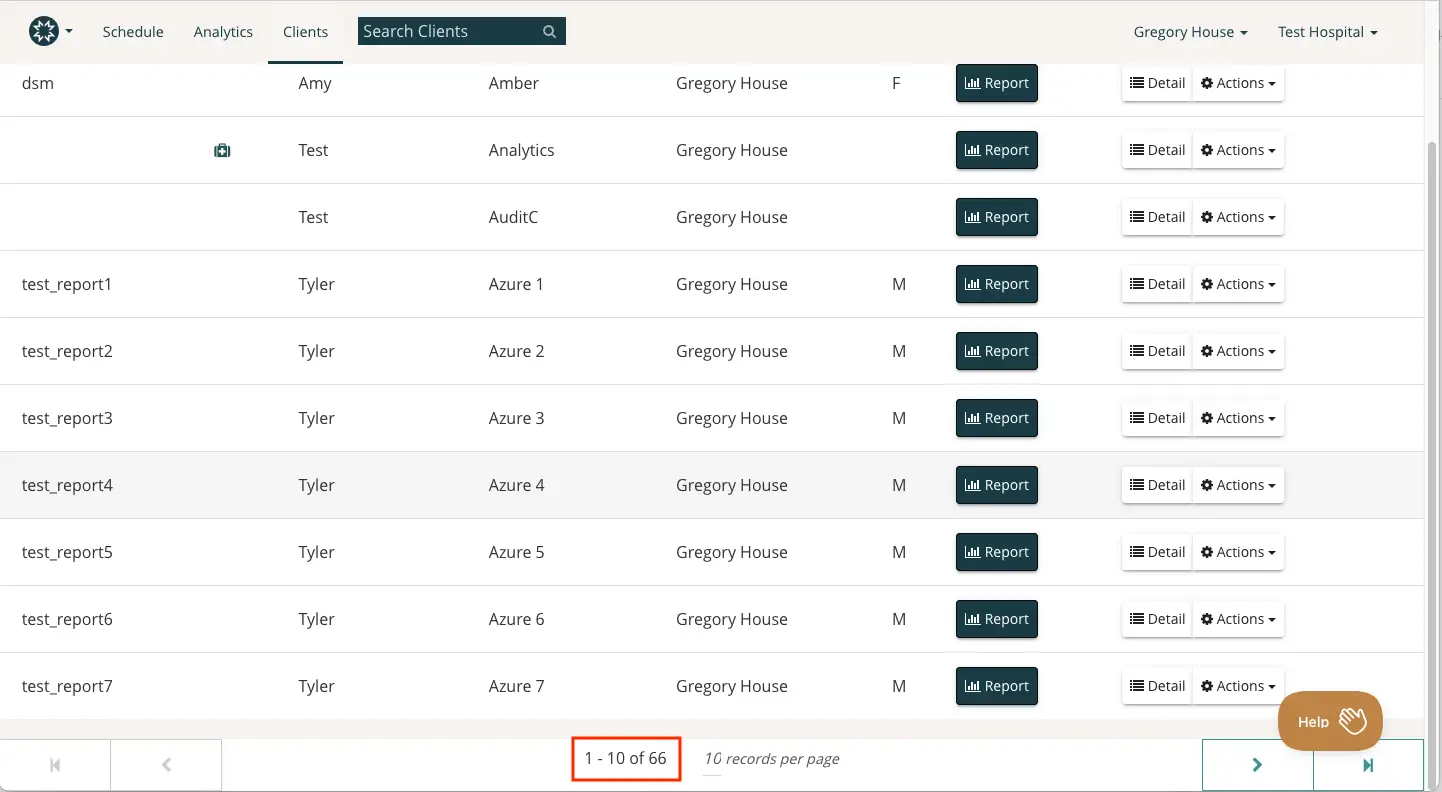
Task: Click the previous page left arrow
Action: coord(166,764)
